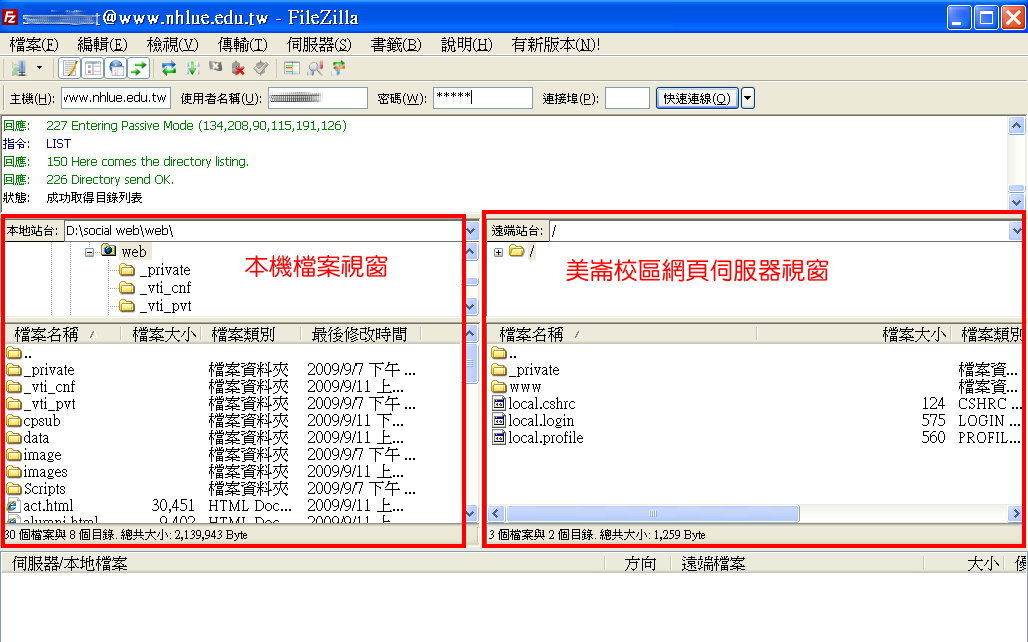Click the disconnect from server icon
This screenshot has width=1028, height=642.
tap(238, 68)
